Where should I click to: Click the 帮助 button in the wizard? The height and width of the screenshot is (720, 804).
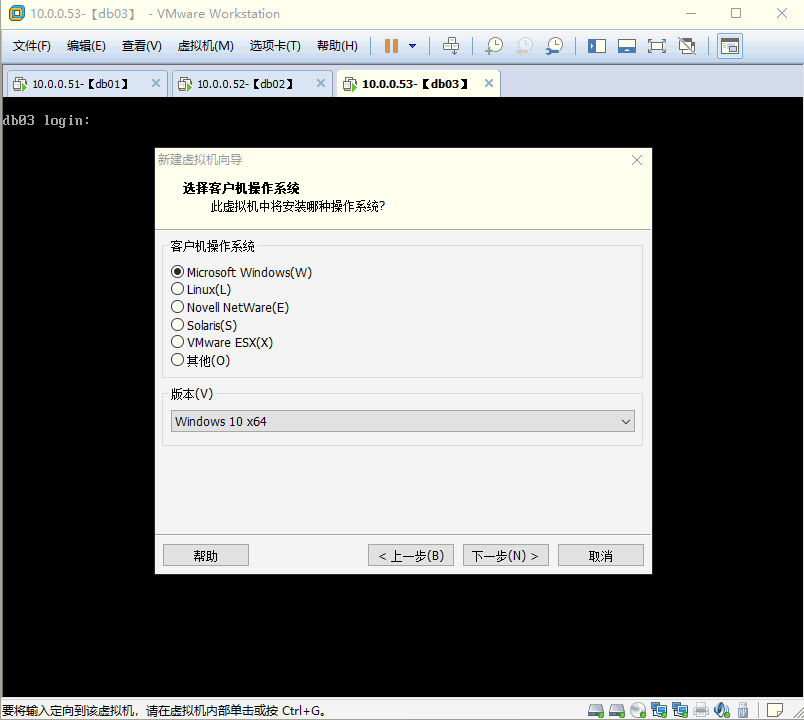click(x=206, y=555)
